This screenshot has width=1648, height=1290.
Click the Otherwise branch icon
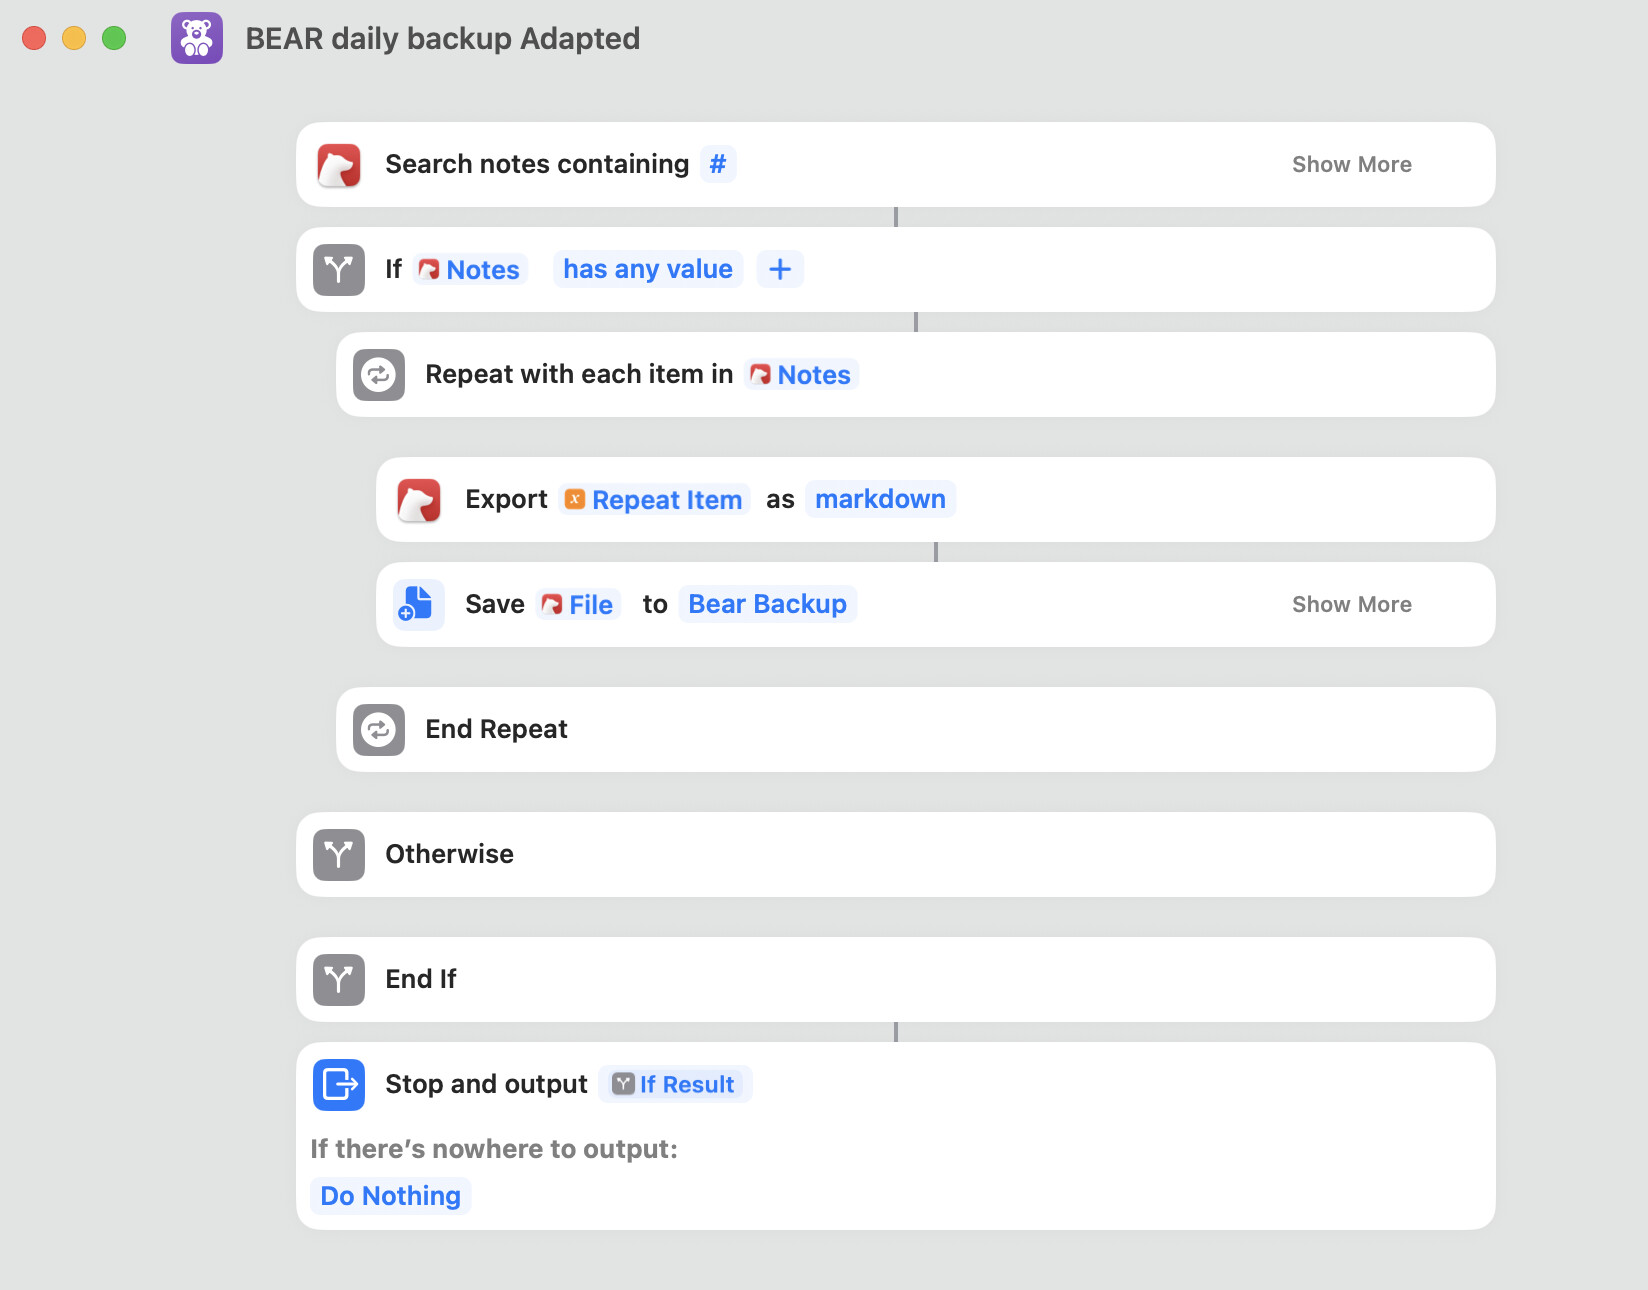(339, 855)
